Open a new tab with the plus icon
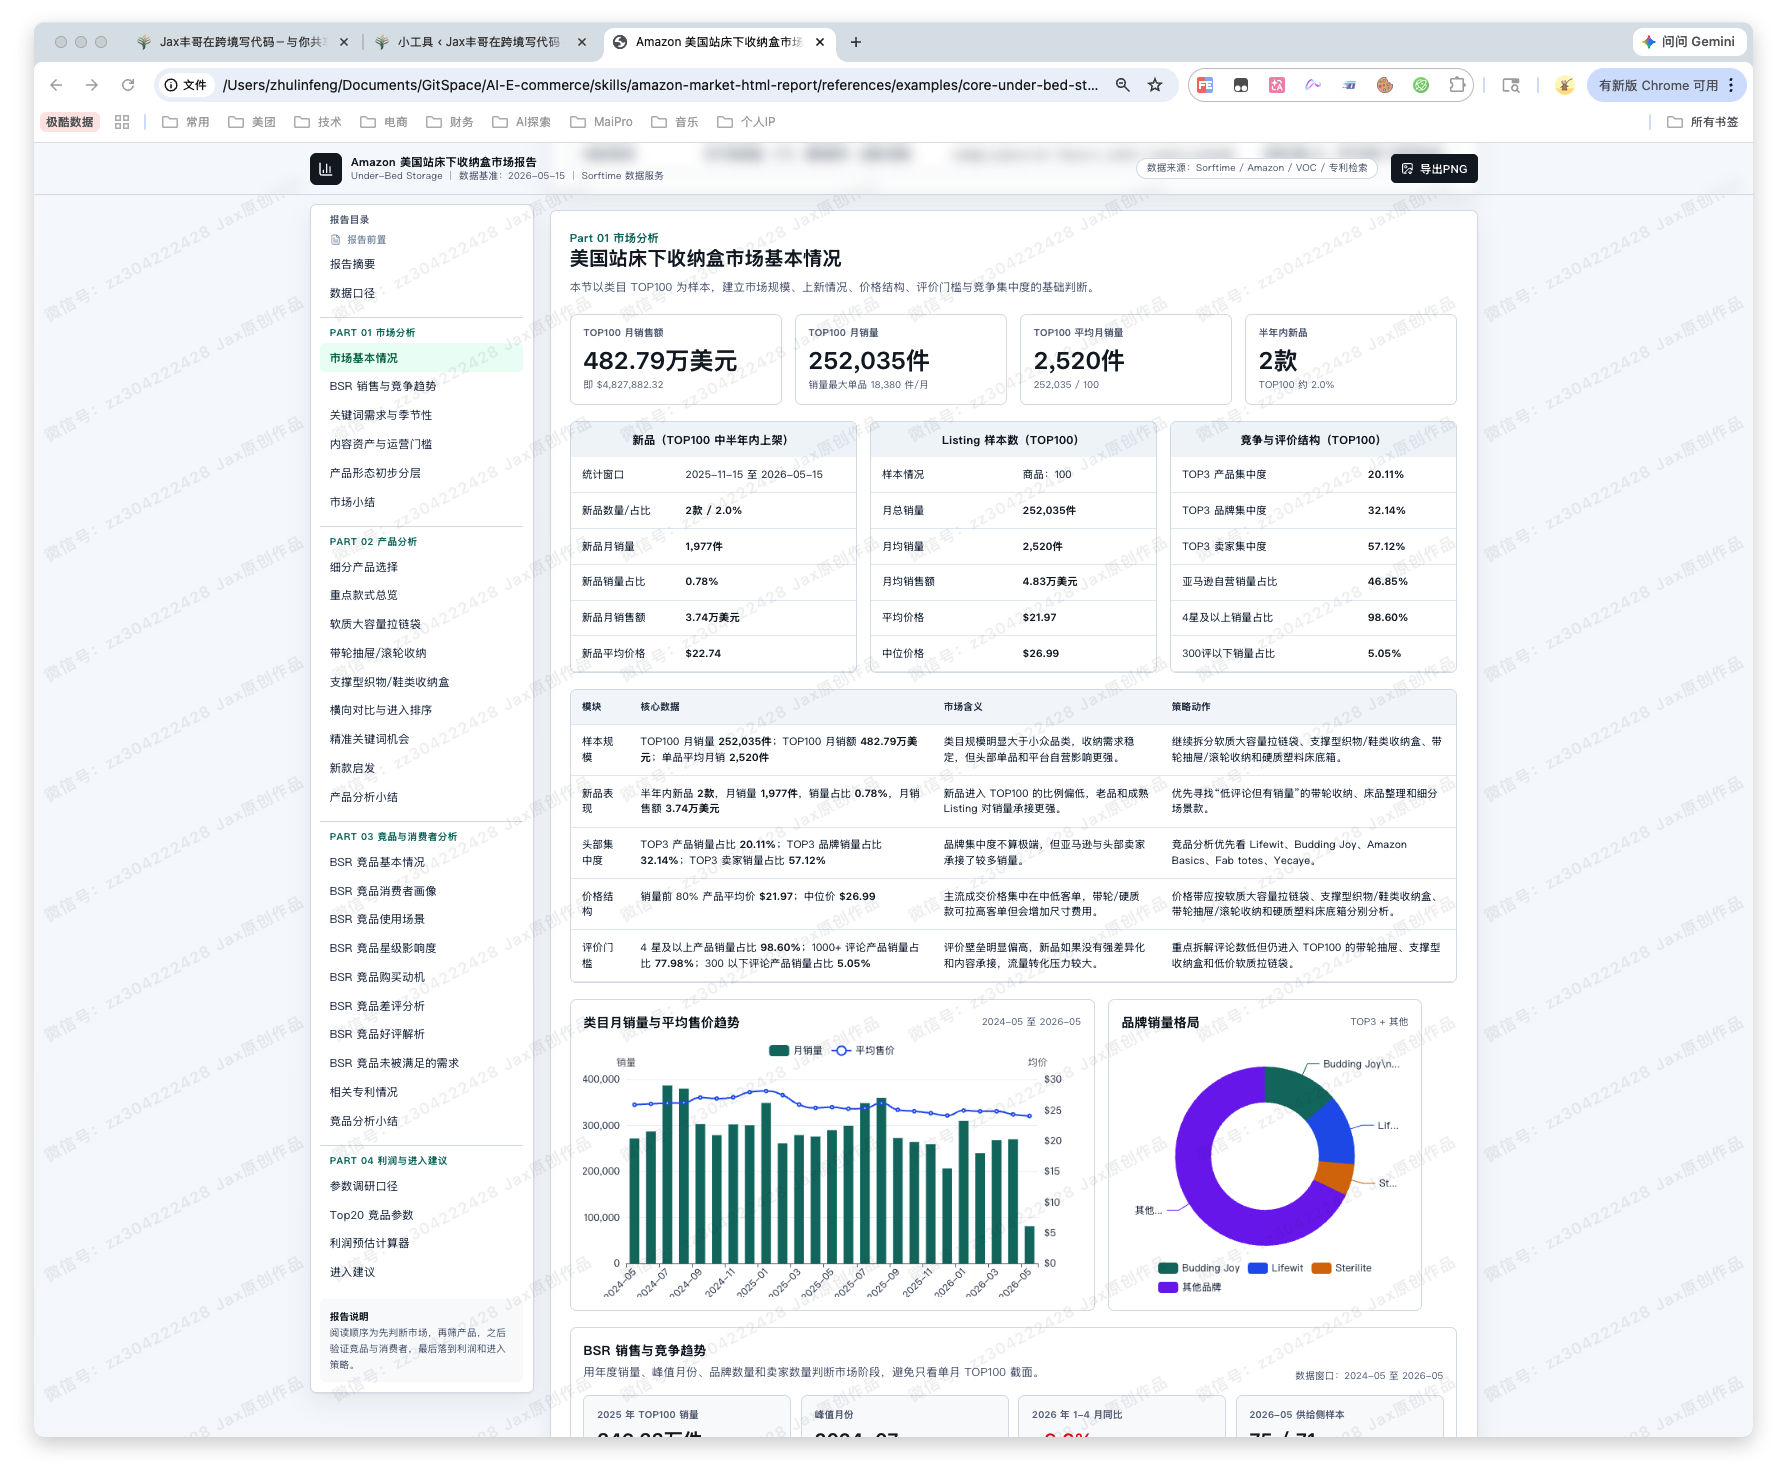Screen dimensions: 1787x1483 [856, 42]
